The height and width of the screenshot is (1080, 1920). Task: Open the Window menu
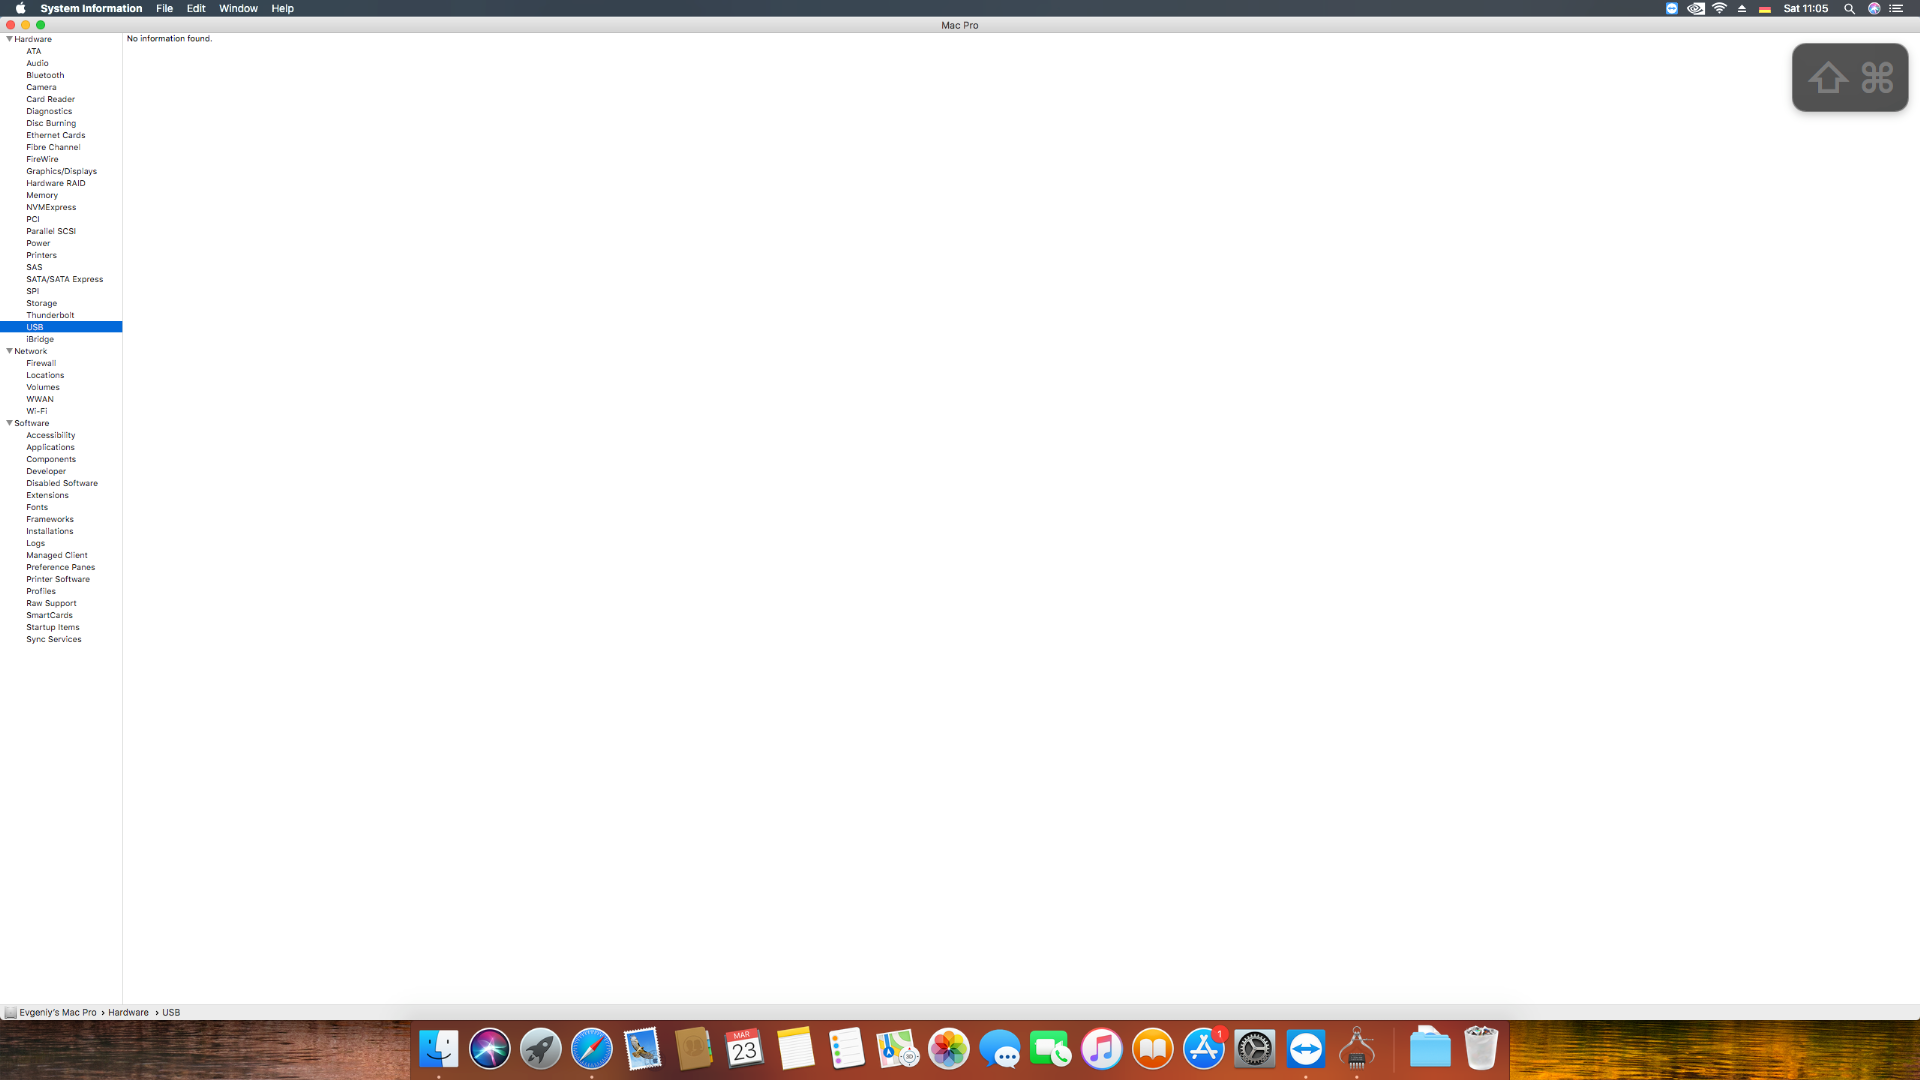coord(238,8)
